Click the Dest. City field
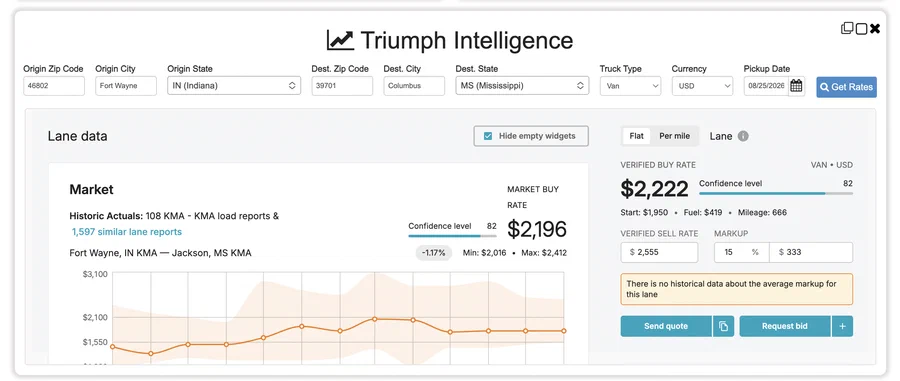 414,86
